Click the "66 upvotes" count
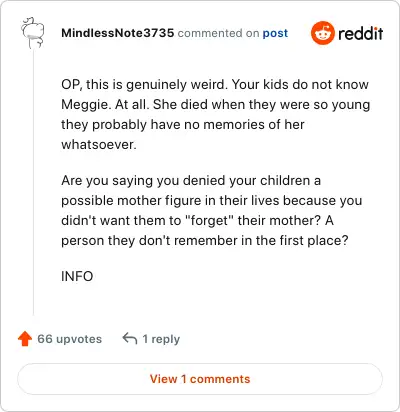400x412 pixels. [70, 339]
